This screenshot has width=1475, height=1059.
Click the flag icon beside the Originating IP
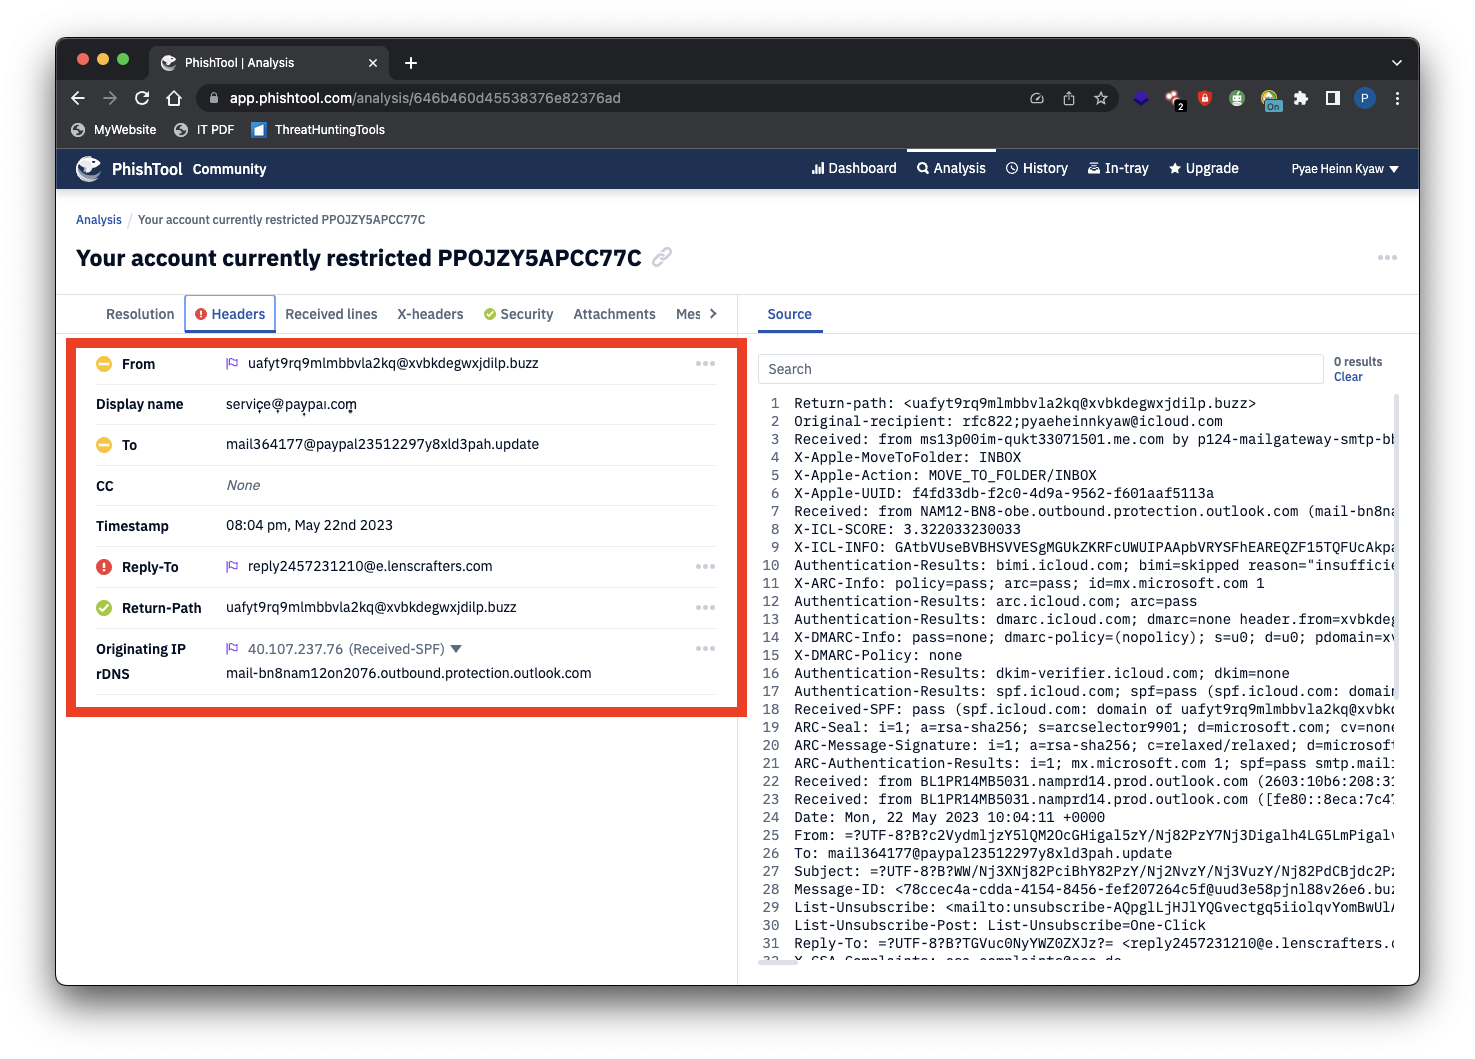(x=232, y=649)
